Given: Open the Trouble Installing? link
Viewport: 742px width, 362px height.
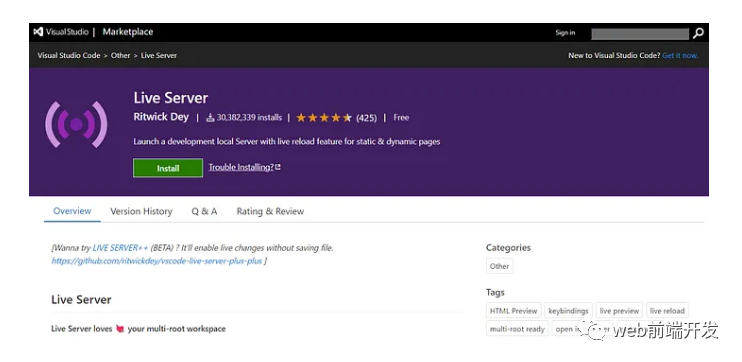Looking at the screenshot, I should pyautogui.click(x=245, y=167).
